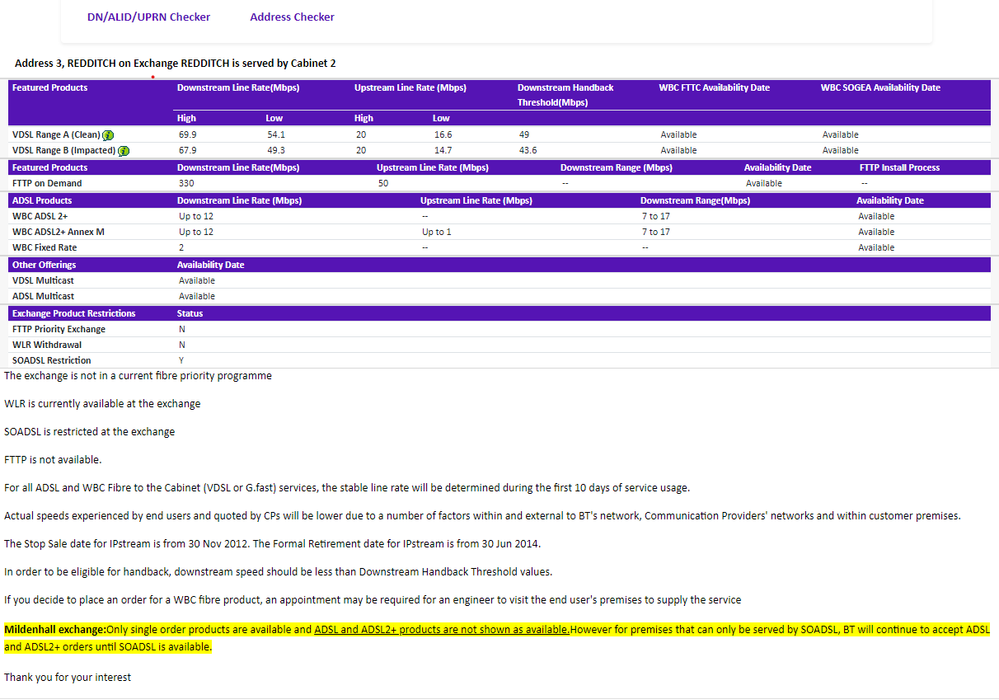The image size is (999, 700).
Task: Click the ADSL Products section header
Action: click(42, 200)
